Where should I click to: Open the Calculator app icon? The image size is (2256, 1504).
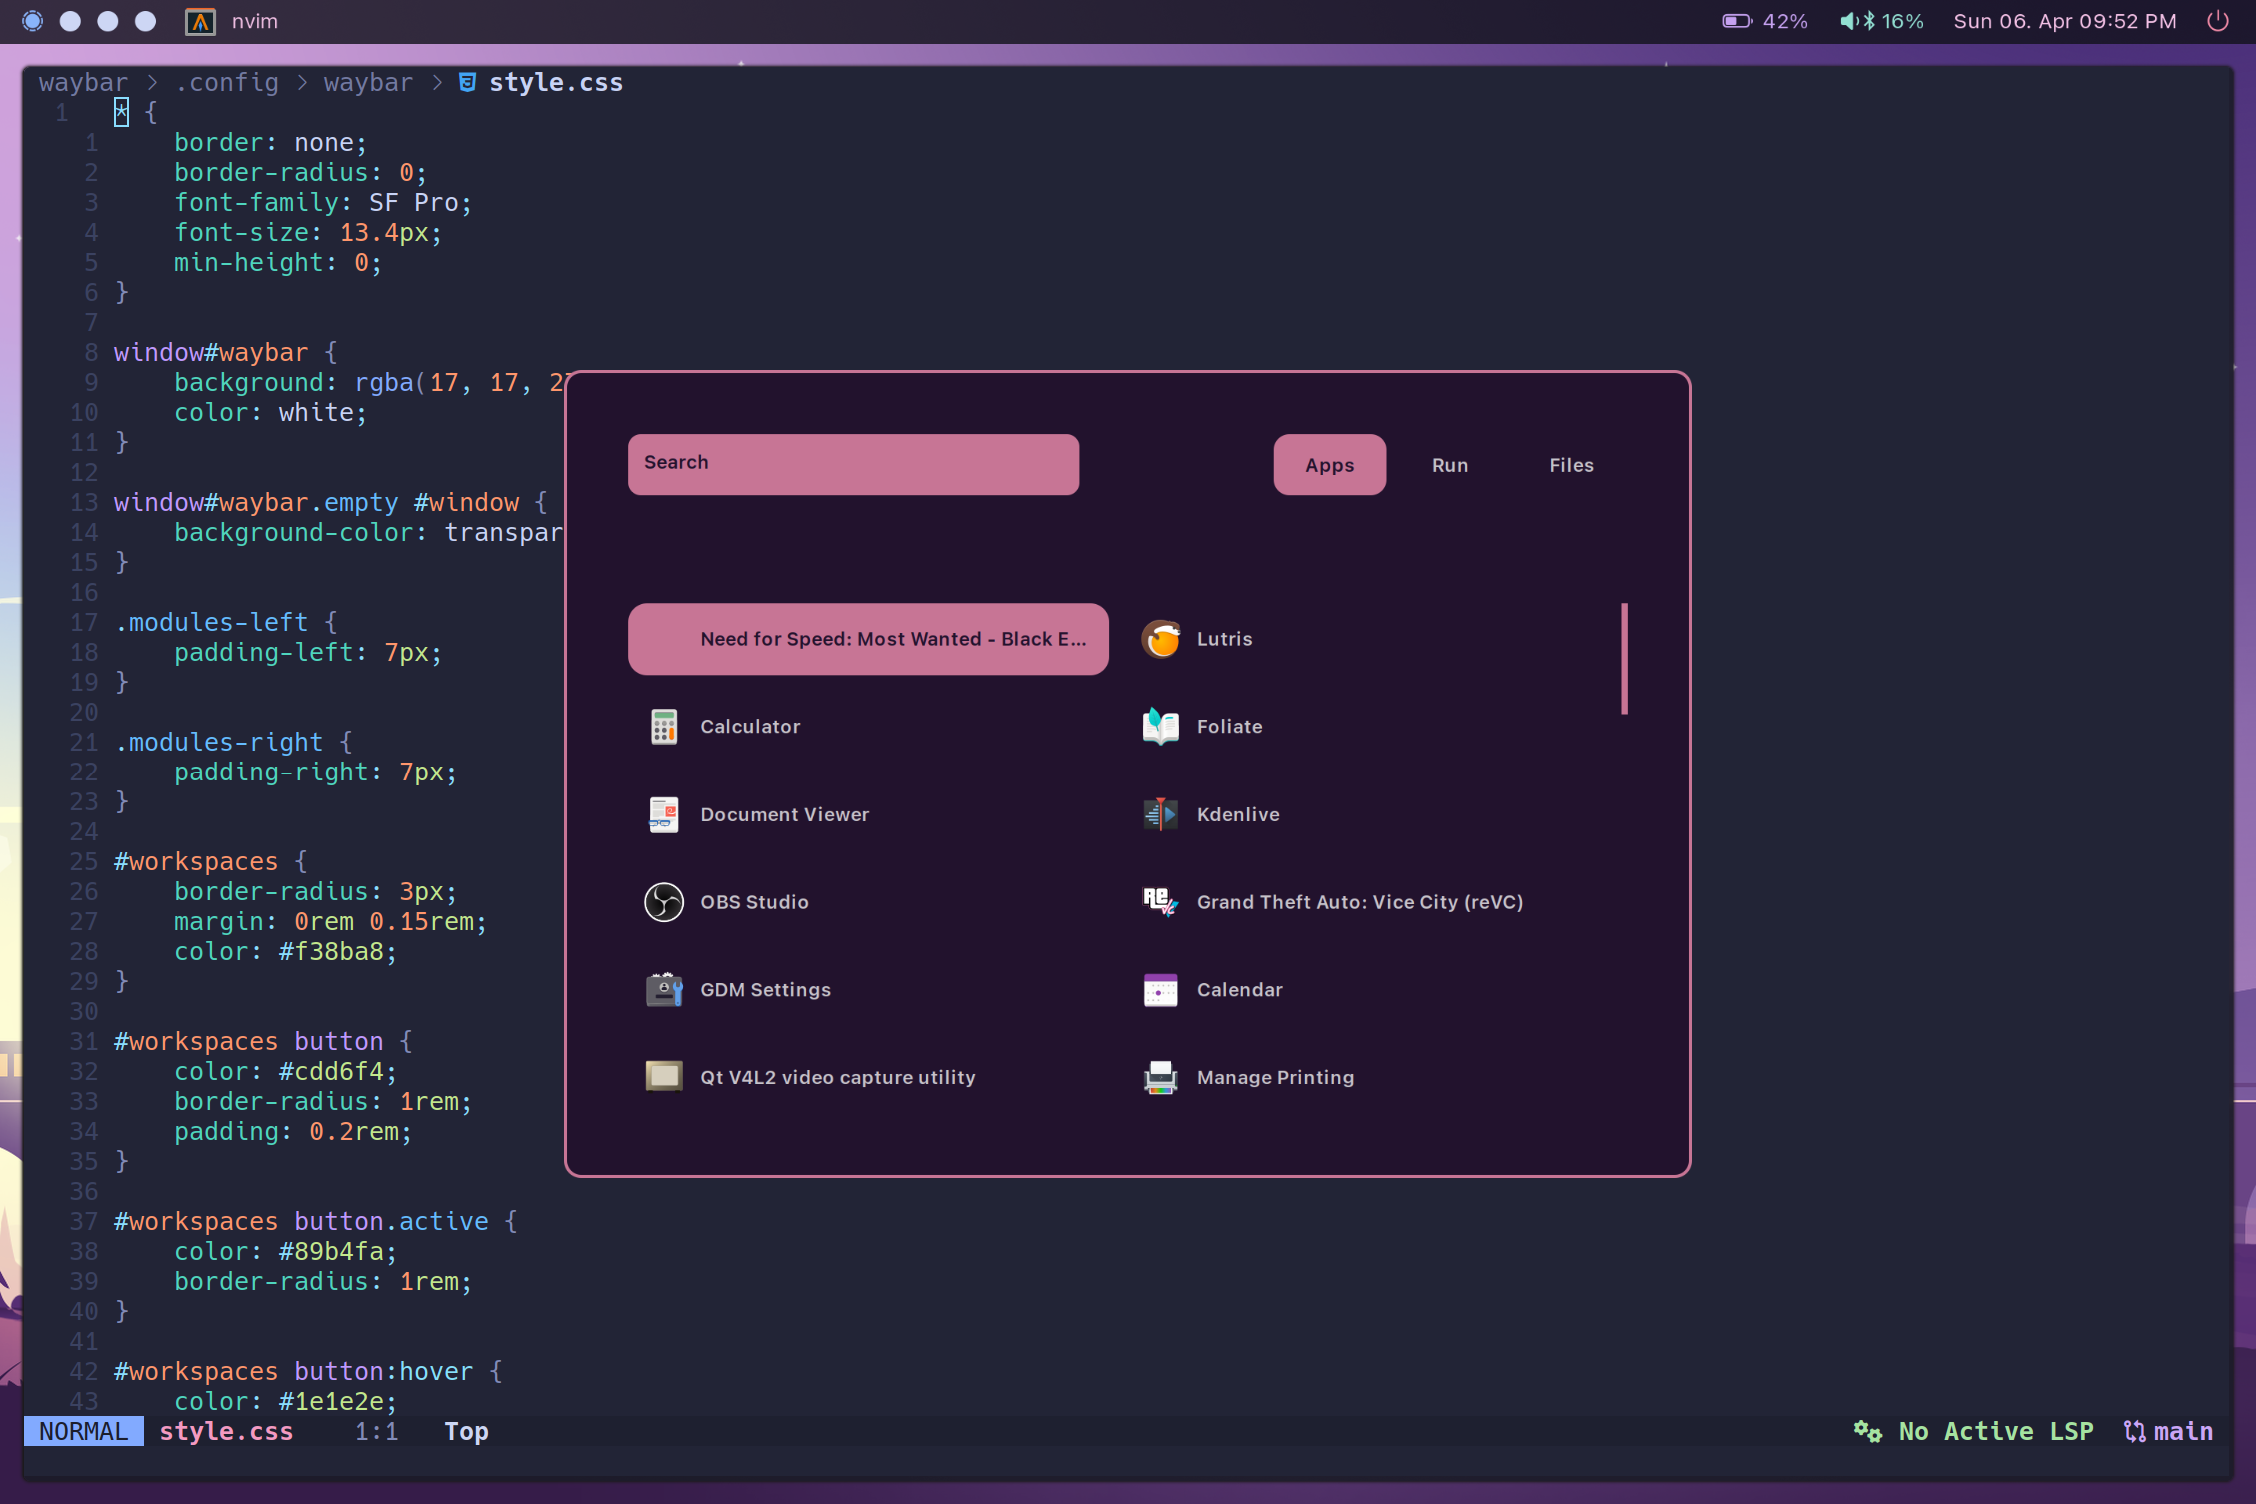pos(663,727)
